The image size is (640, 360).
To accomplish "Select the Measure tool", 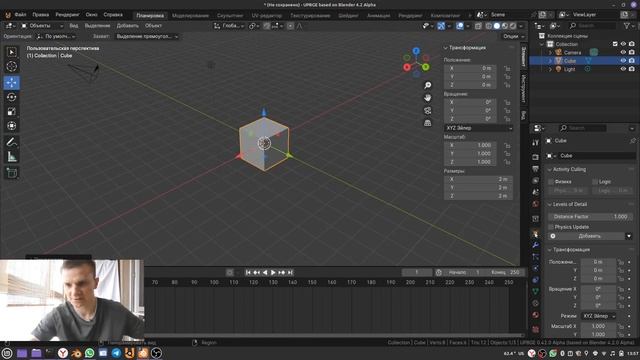I will (x=11, y=157).
